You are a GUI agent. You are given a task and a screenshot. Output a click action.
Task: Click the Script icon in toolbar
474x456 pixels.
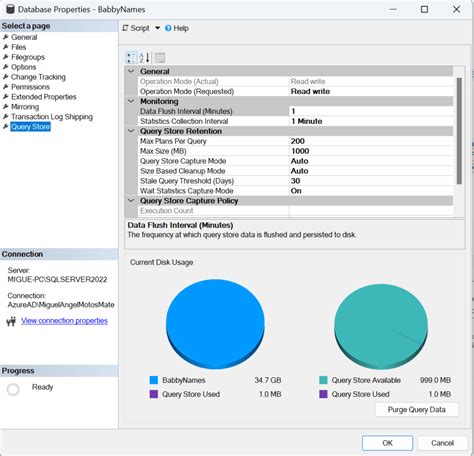coord(125,28)
